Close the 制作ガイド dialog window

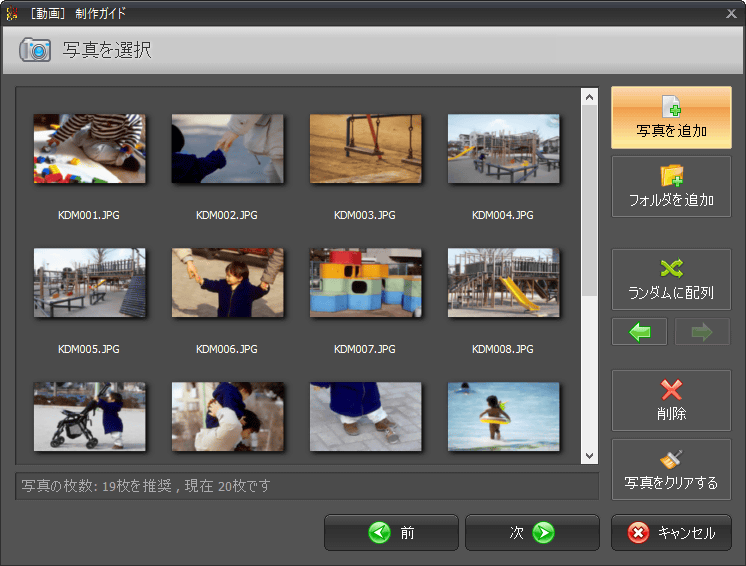(731, 13)
